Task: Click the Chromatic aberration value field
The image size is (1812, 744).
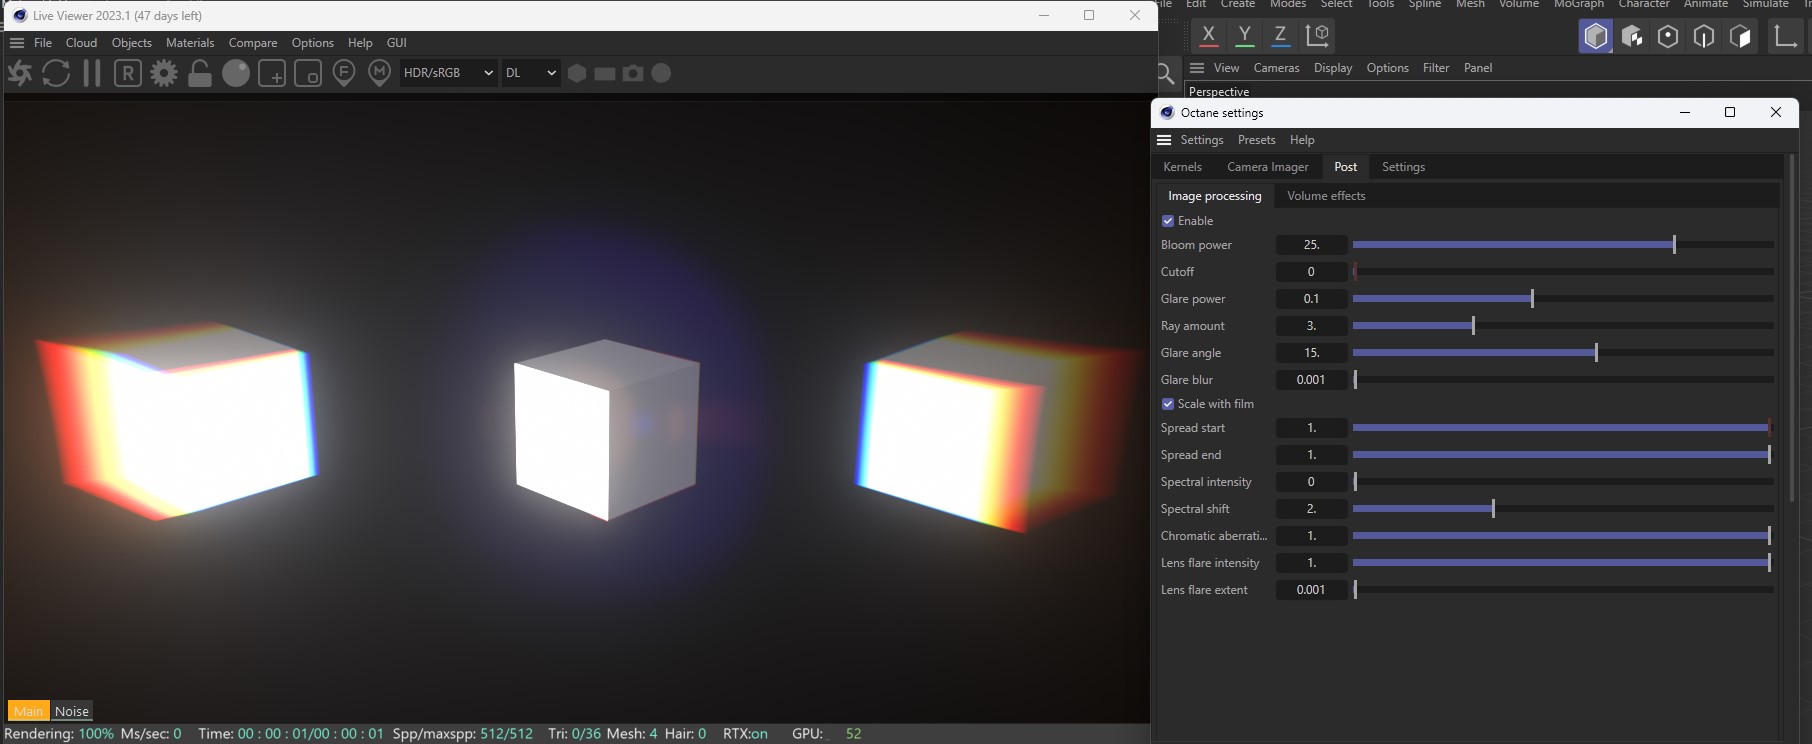Action: 1311,536
